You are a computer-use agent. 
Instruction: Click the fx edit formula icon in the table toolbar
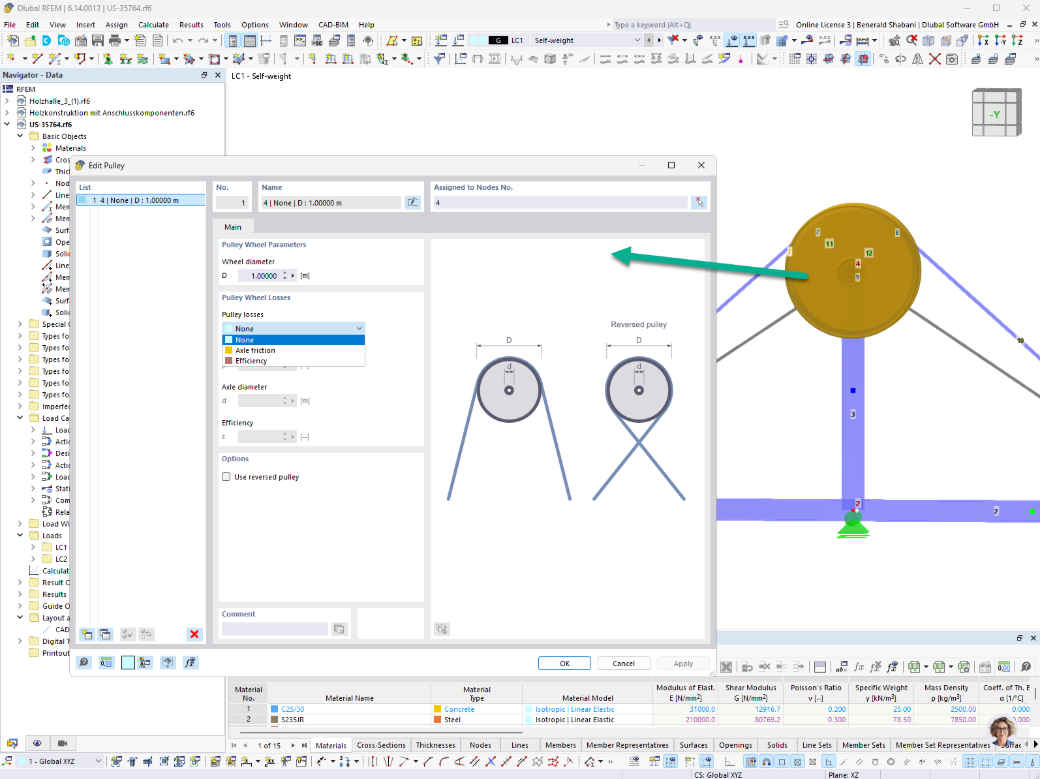[860, 667]
